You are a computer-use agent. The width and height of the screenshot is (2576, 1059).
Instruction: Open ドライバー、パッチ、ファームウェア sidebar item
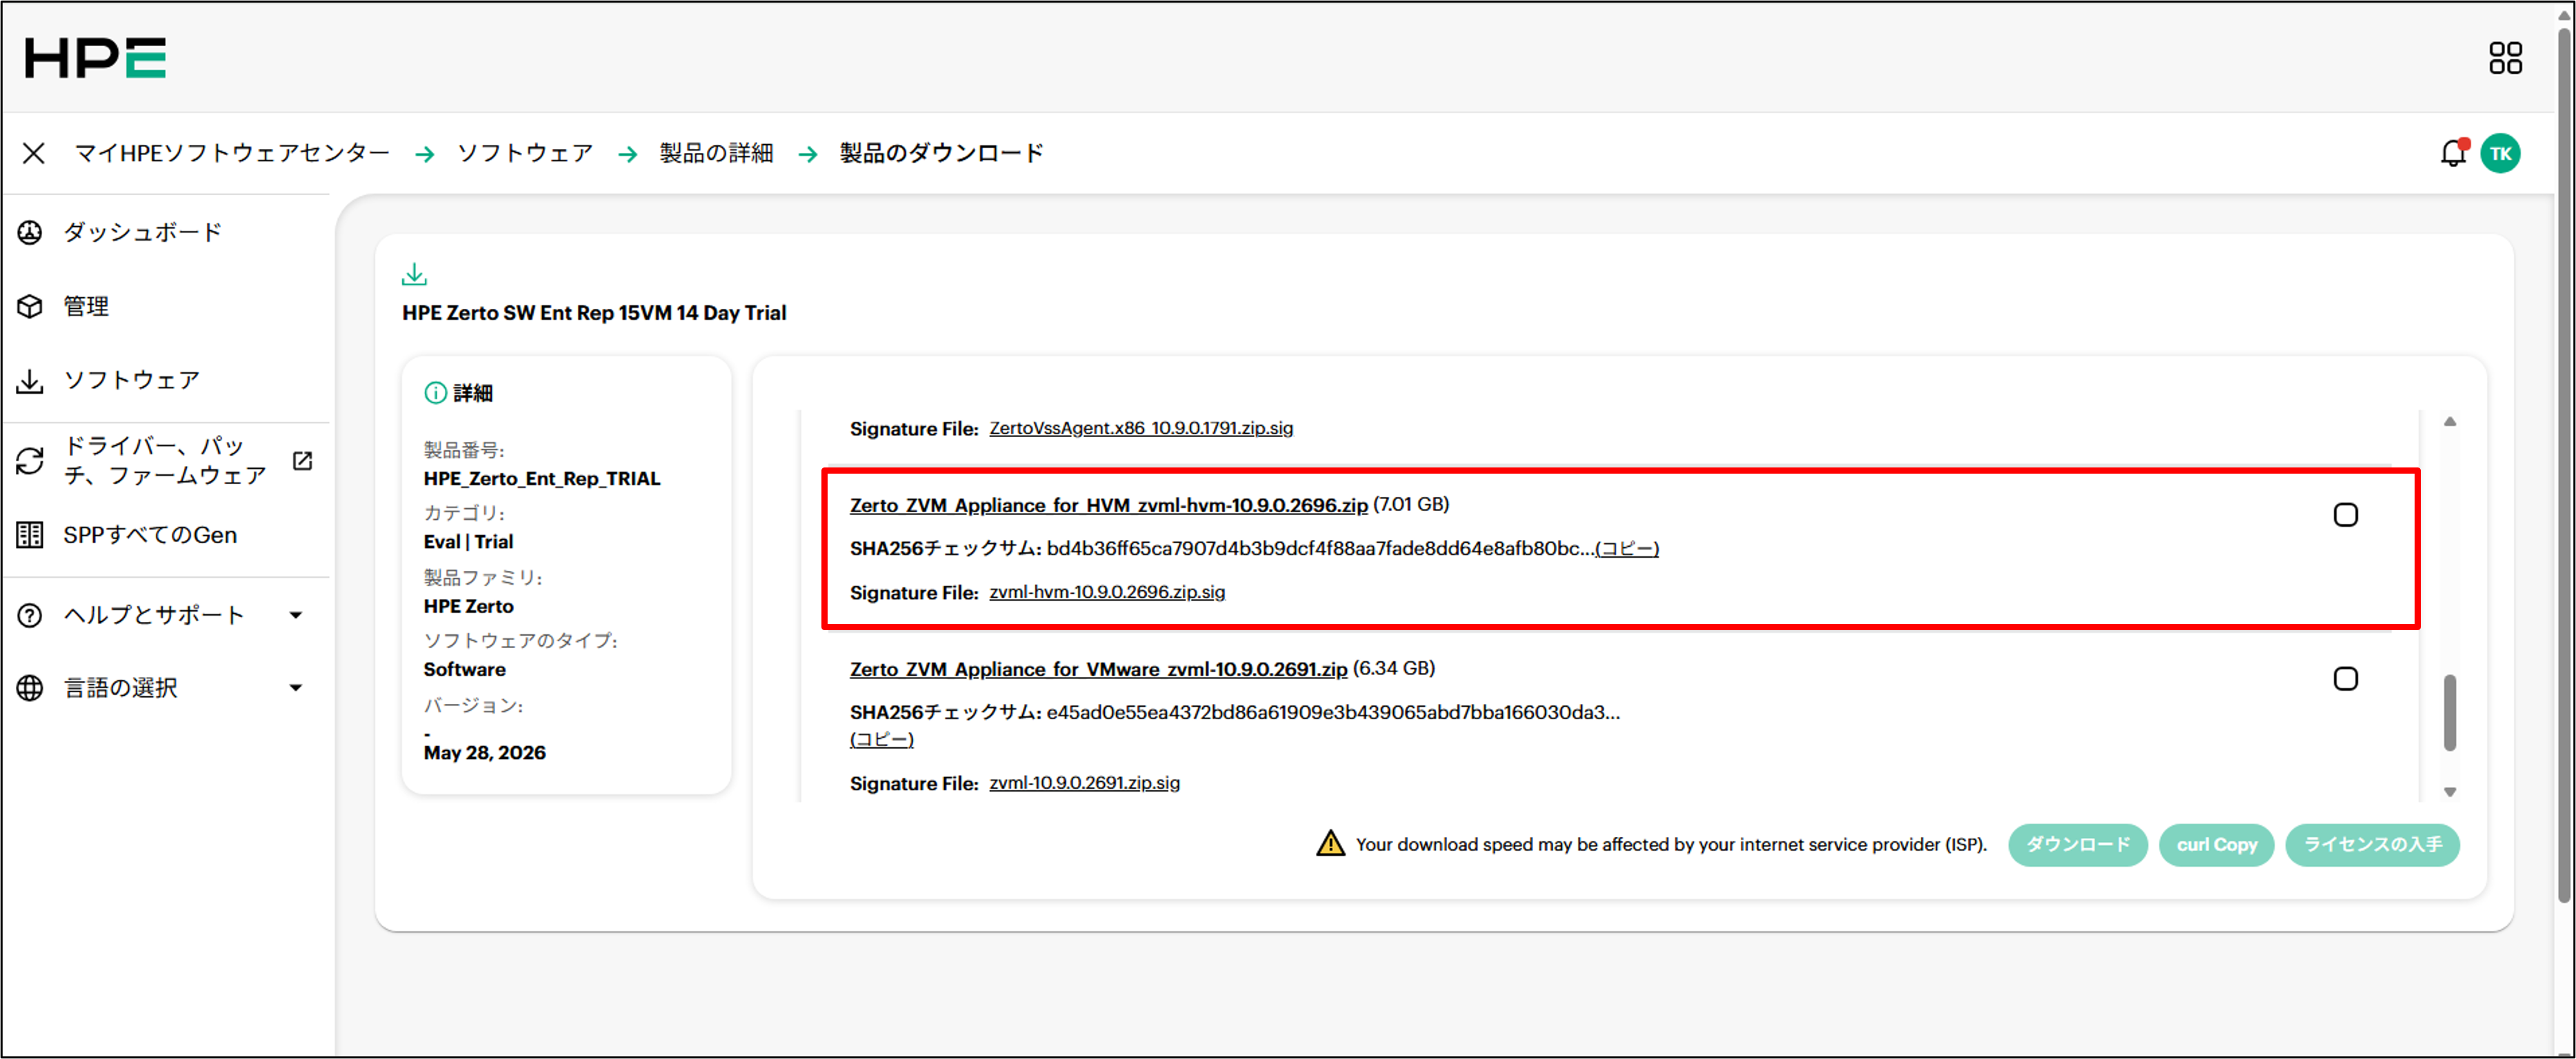(165, 460)
